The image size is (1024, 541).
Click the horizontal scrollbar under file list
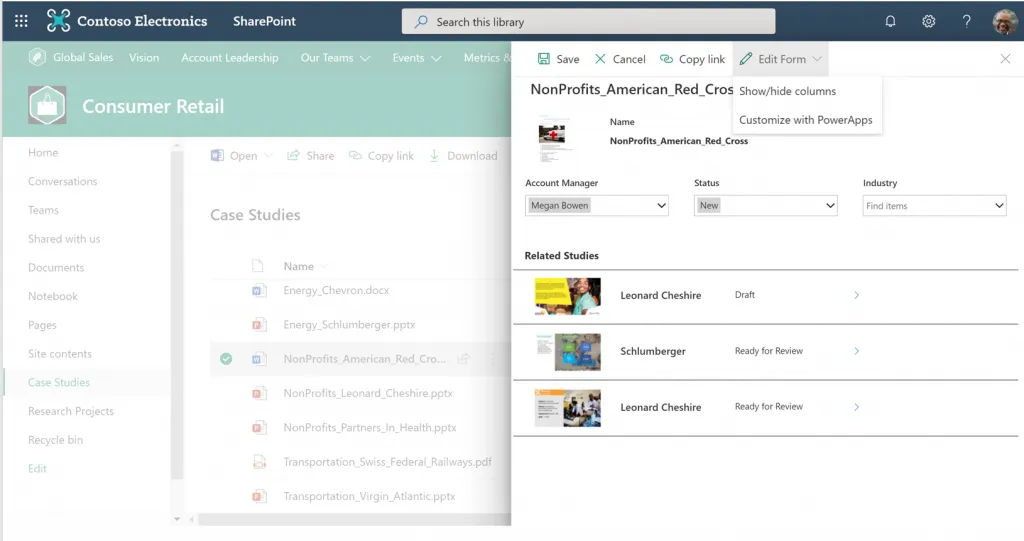(x=353, y=519)
